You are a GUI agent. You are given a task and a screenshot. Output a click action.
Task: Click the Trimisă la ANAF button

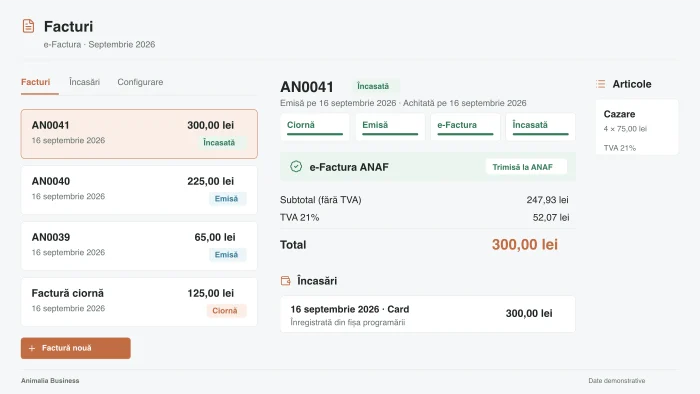(x=526, y=167)
